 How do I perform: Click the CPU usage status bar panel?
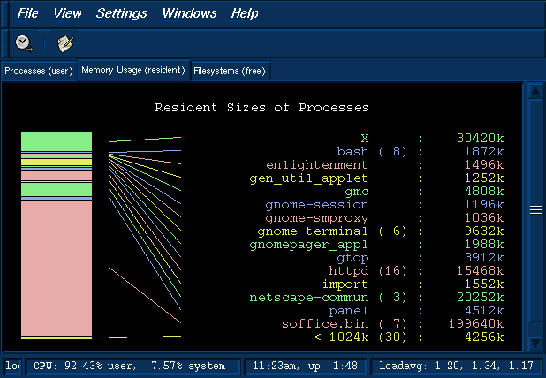tap(132, 366)
